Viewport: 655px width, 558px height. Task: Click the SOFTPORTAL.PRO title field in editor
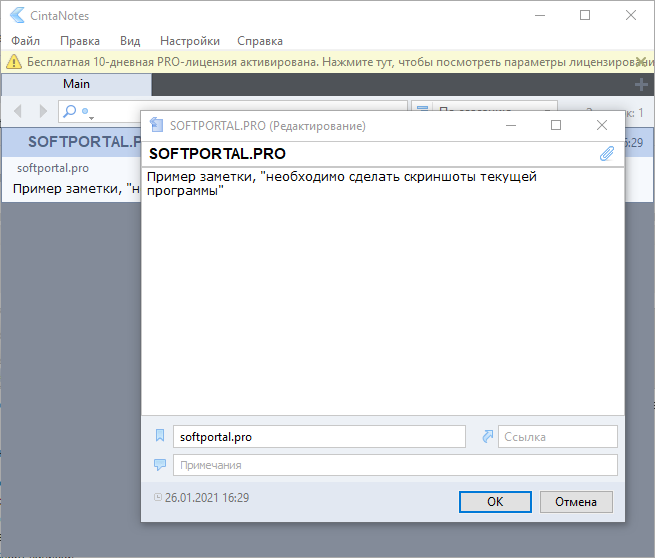click(x=372, y=154)
